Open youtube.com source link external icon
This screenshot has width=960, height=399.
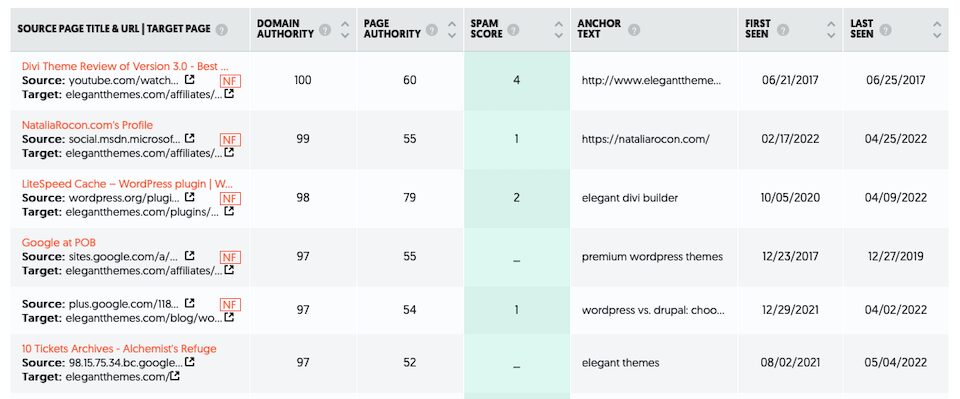tap(190, 80)
